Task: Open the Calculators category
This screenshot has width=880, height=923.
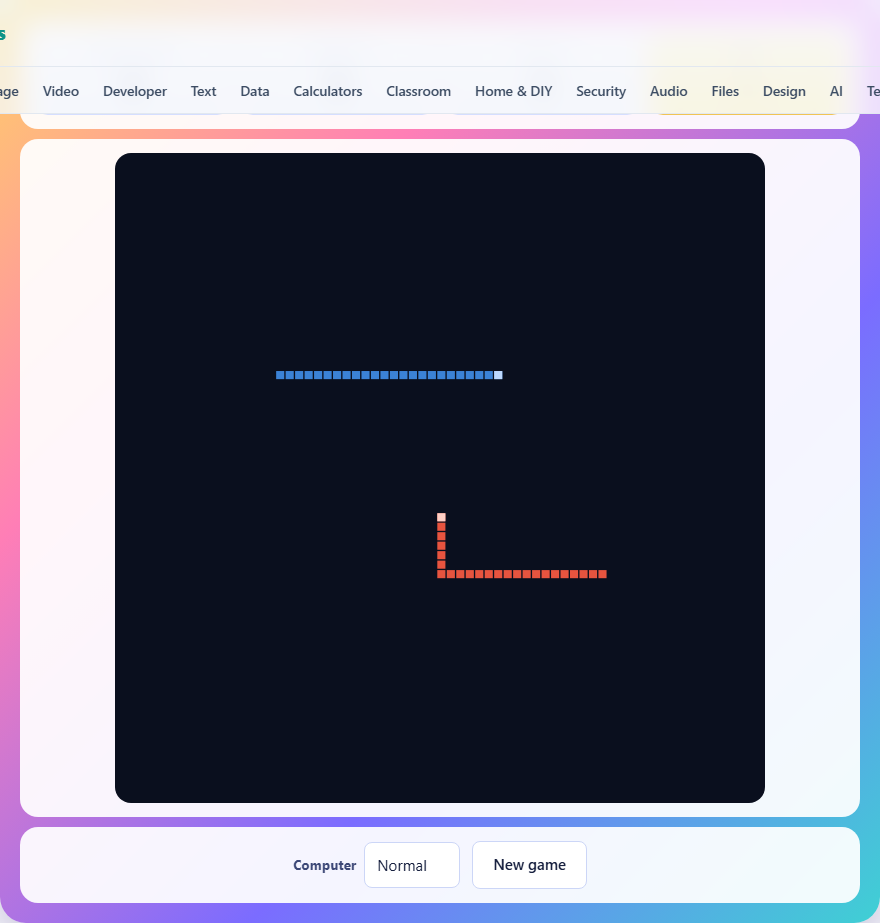Action: click(x=328, y=91)
